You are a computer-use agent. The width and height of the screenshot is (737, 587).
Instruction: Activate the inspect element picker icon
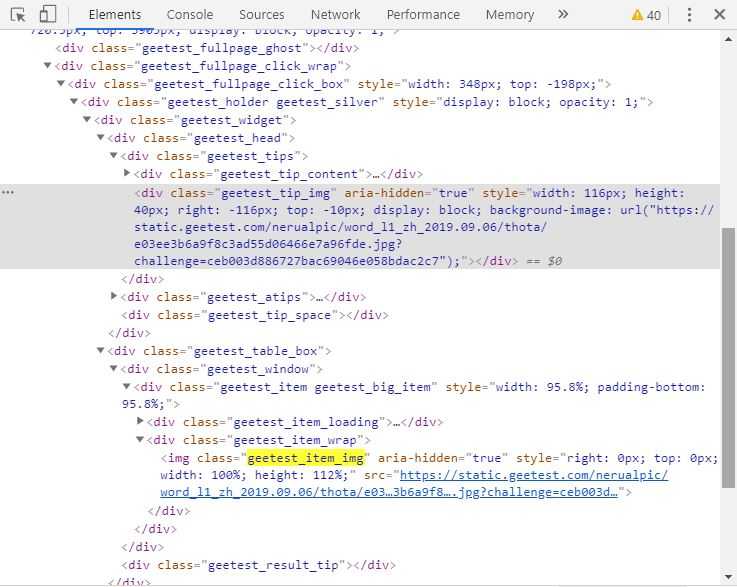point(18,15)
